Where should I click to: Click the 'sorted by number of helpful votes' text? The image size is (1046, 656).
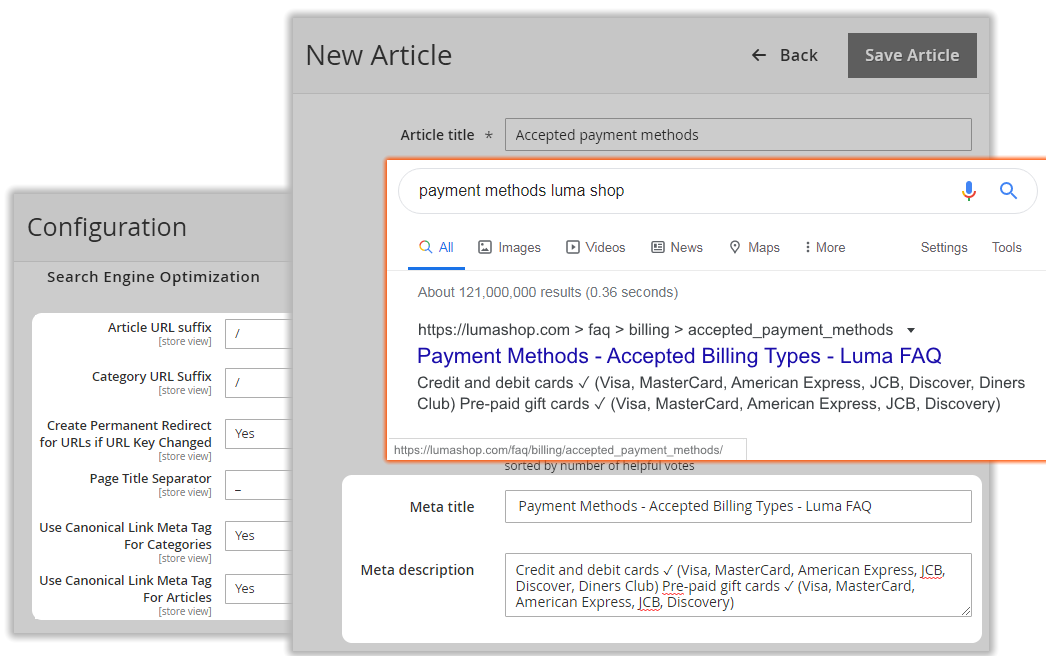599,466
